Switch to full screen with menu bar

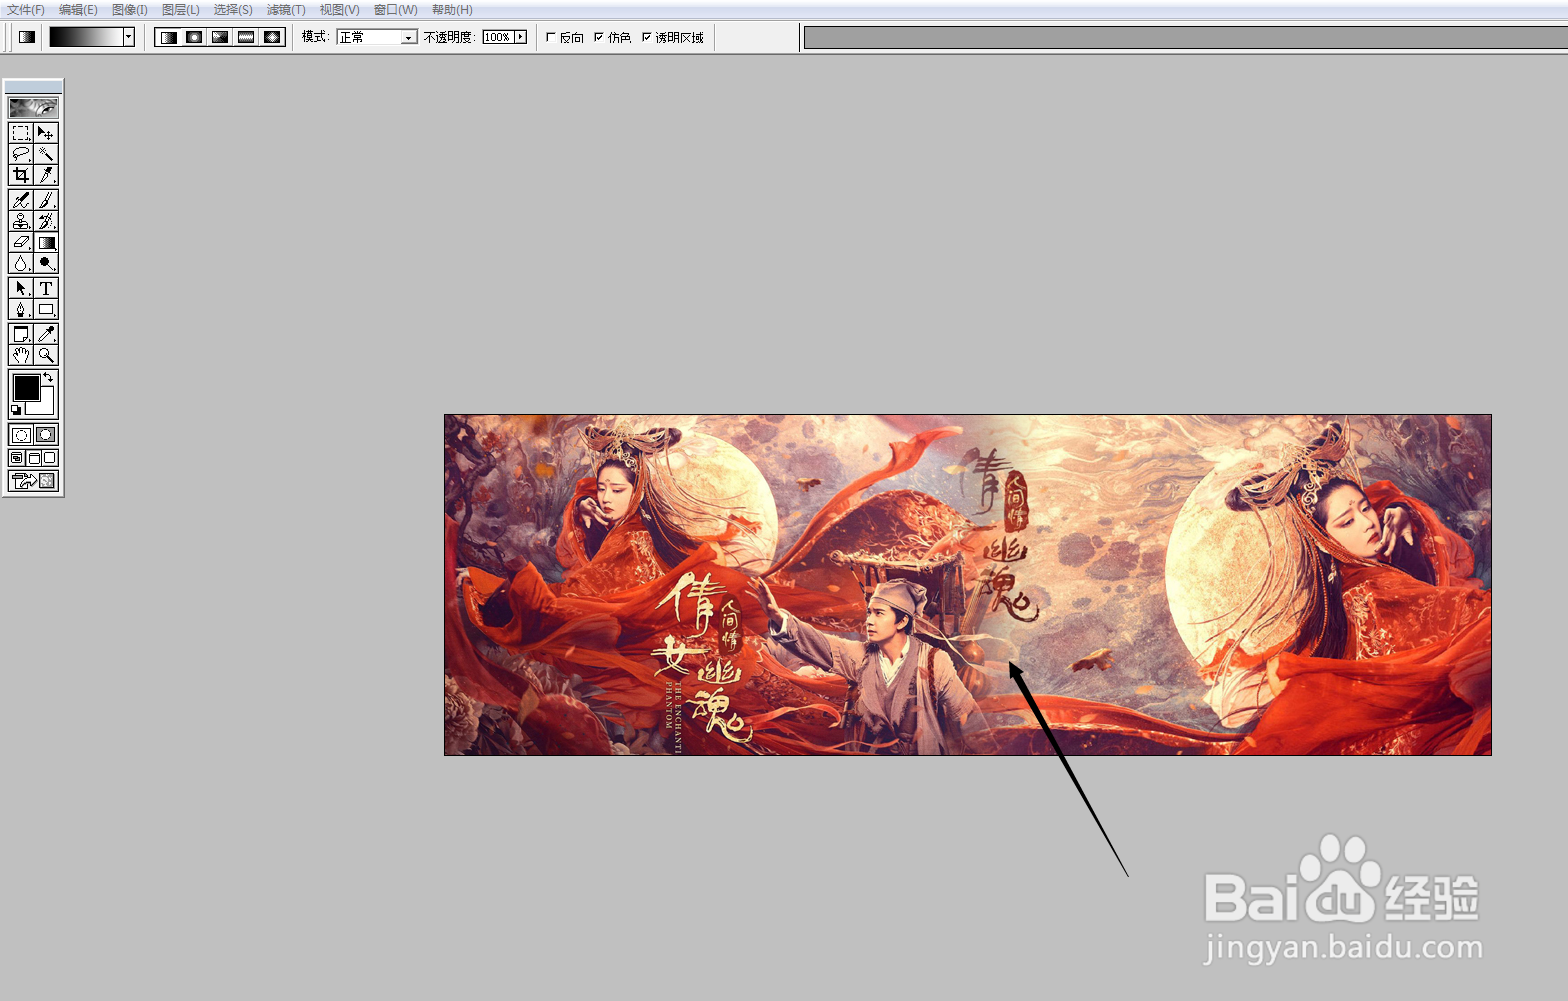pyautogui.click(x=34, y=458)
